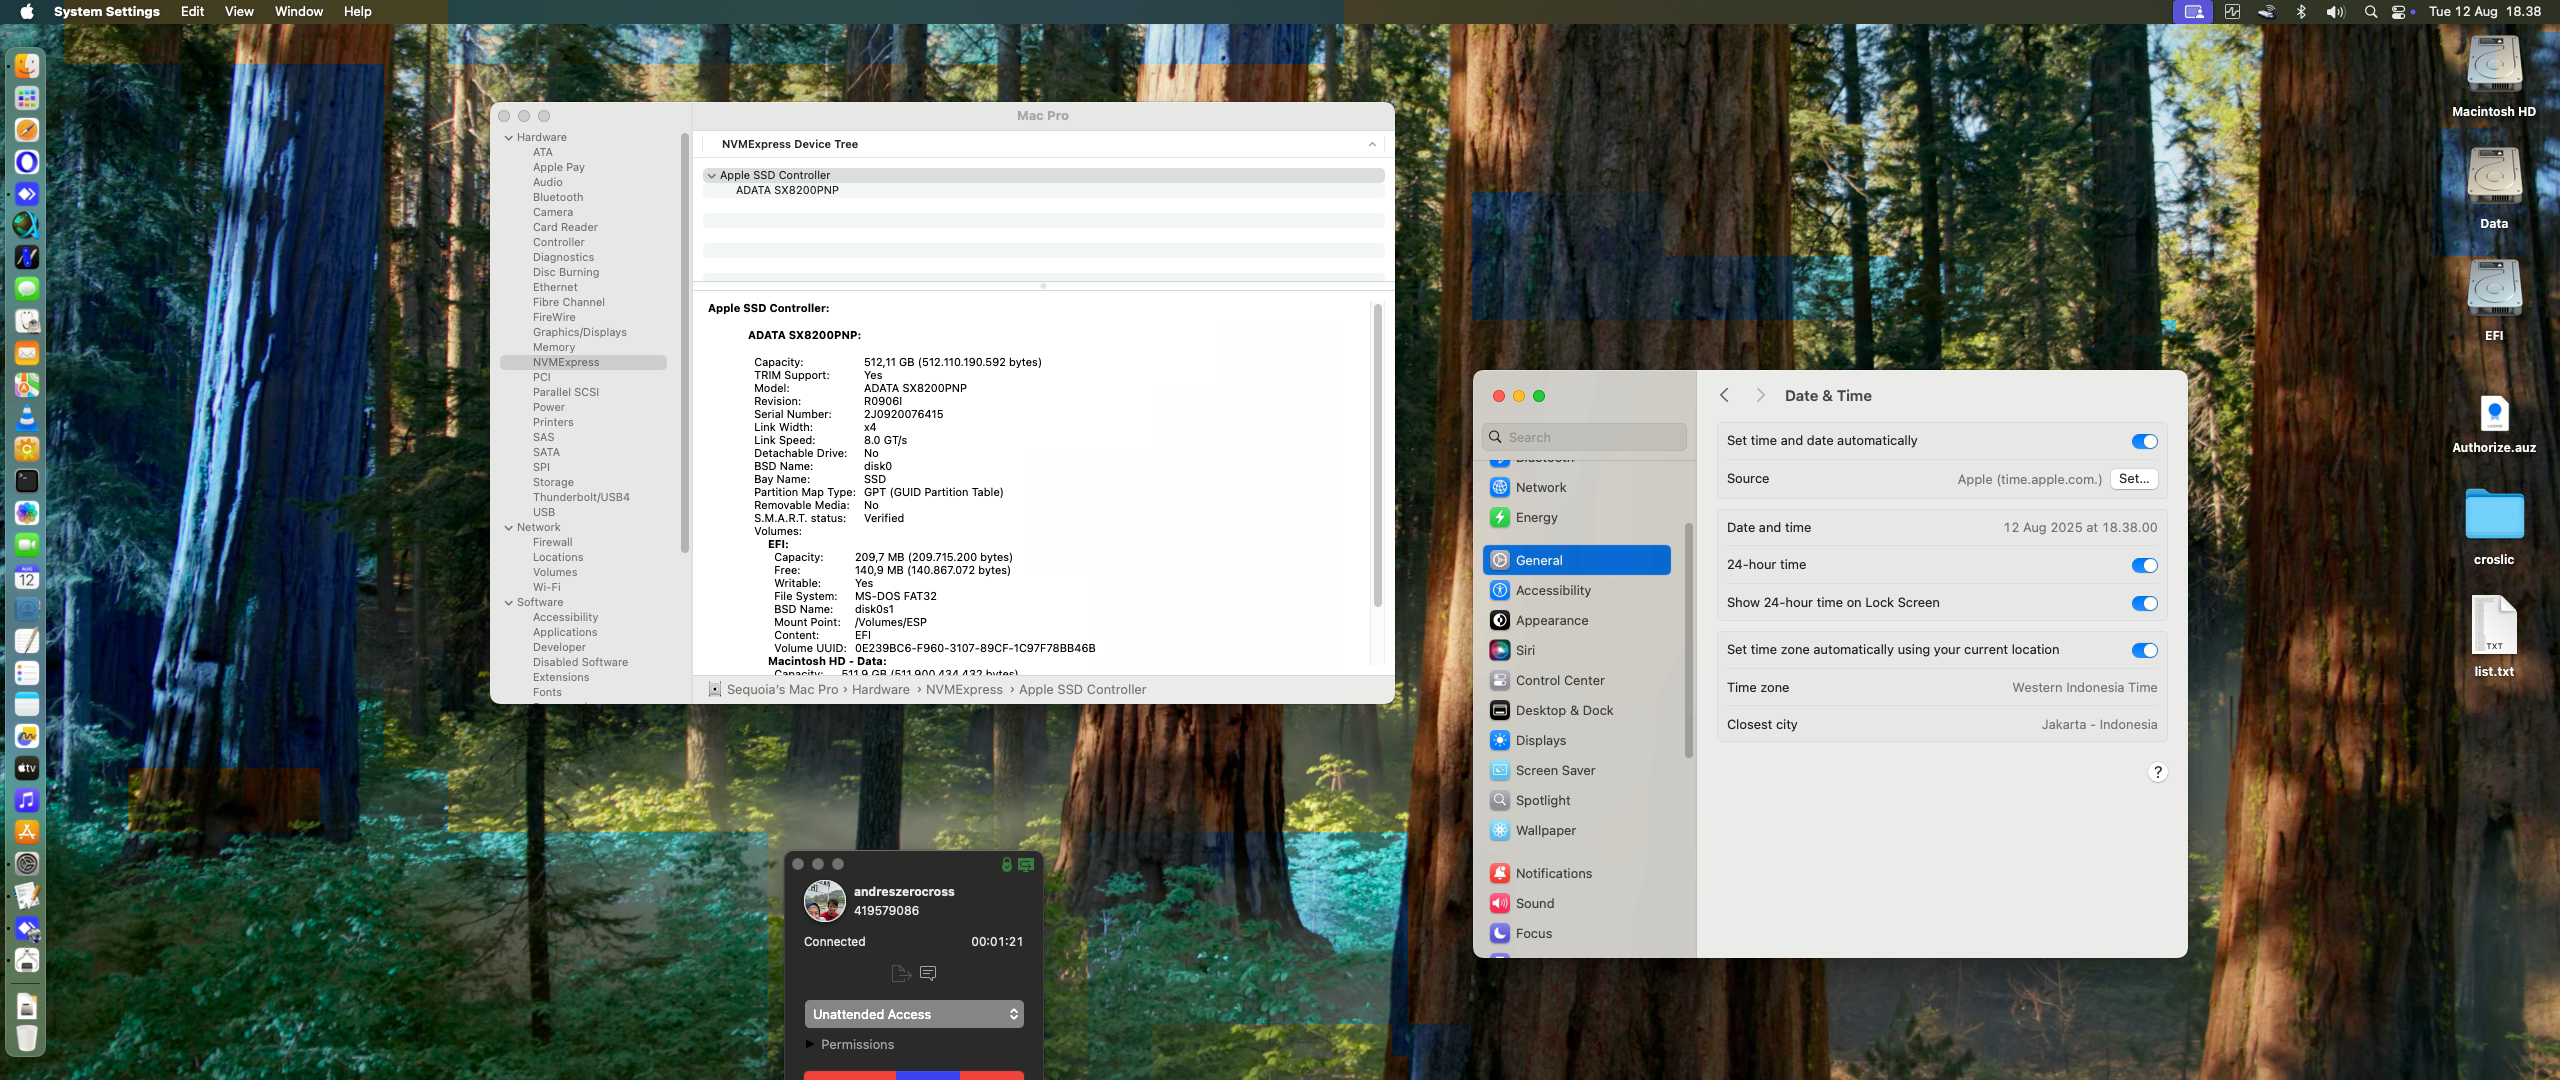Image resolution: width=2560 pixels, height=1080 pixels.
Task: Click the help question mark button
Action: pos(2157,772)
